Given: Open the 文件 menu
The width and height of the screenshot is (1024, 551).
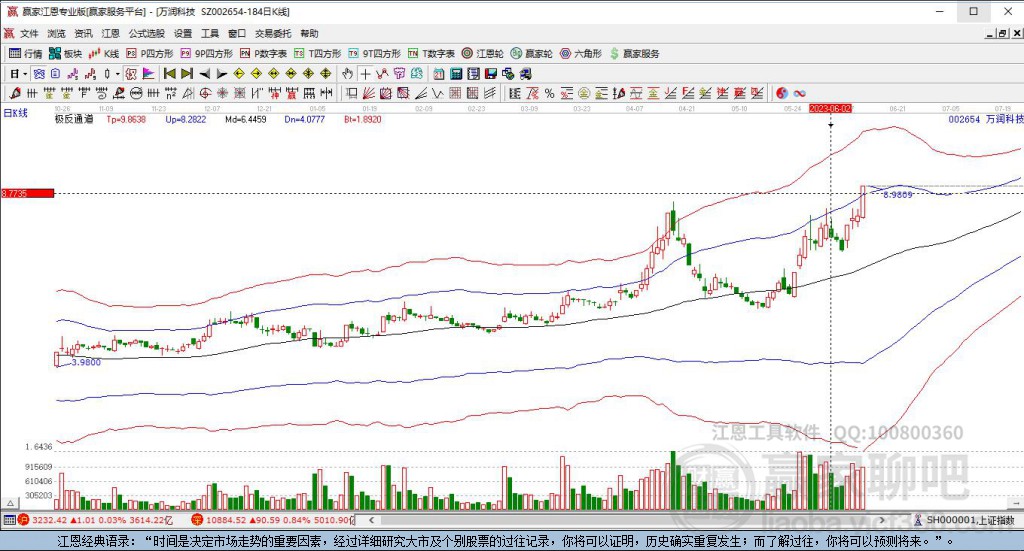Looking at the screenshot, I should tap(29, 33).
